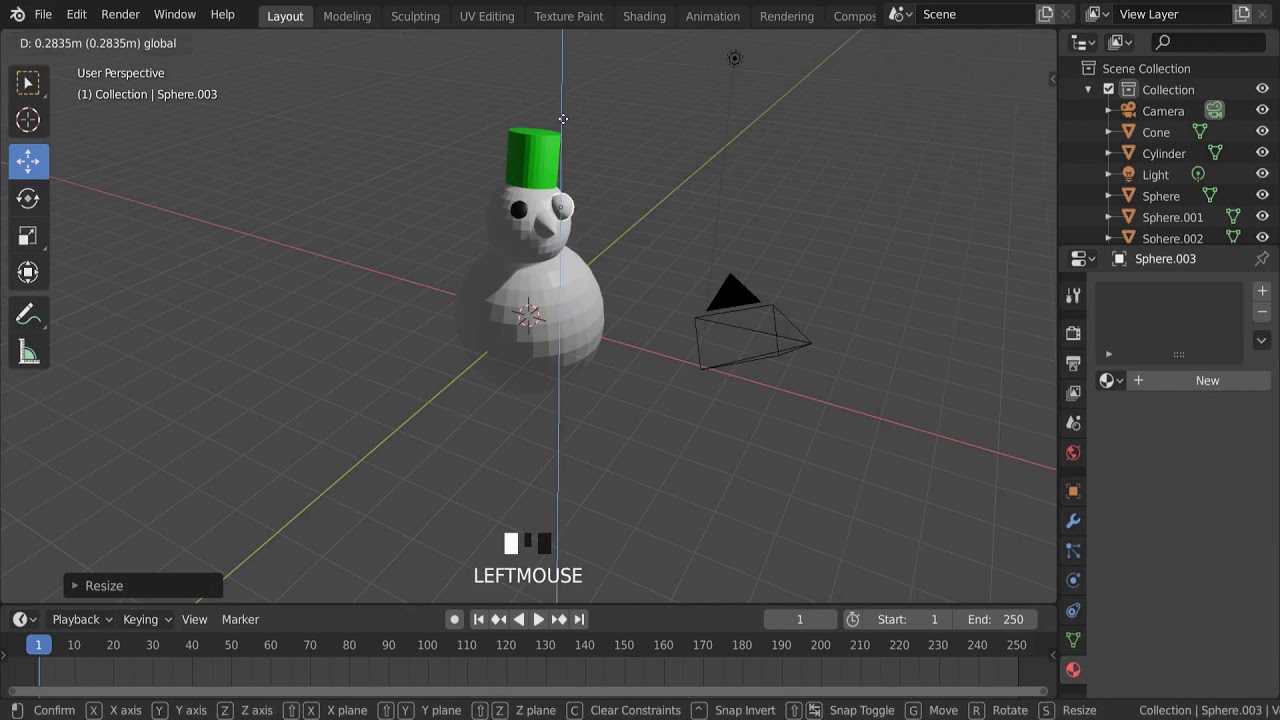Expand the Cylinder tree item
Viewport: 1280px width, 720px height.
tap(1108, 153)
